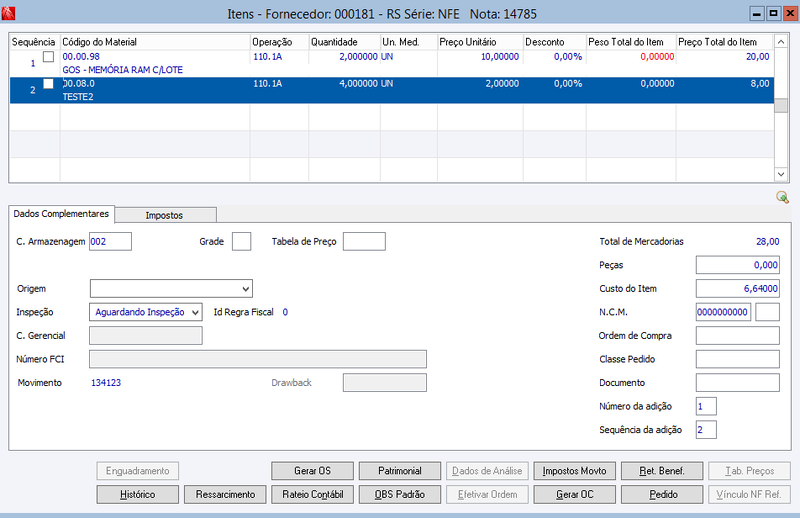Select the TESTE2 item row
800x518 pixels.
point(392,90)
